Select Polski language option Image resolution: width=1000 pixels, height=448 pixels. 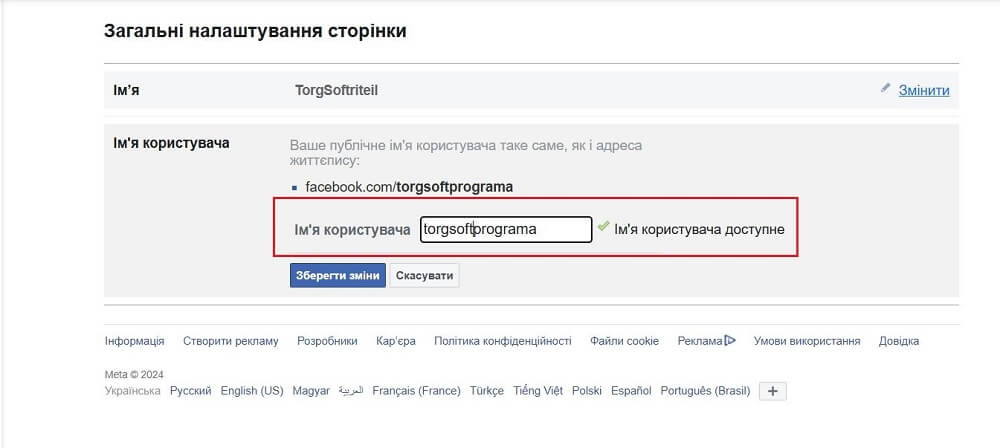point(587,391)
